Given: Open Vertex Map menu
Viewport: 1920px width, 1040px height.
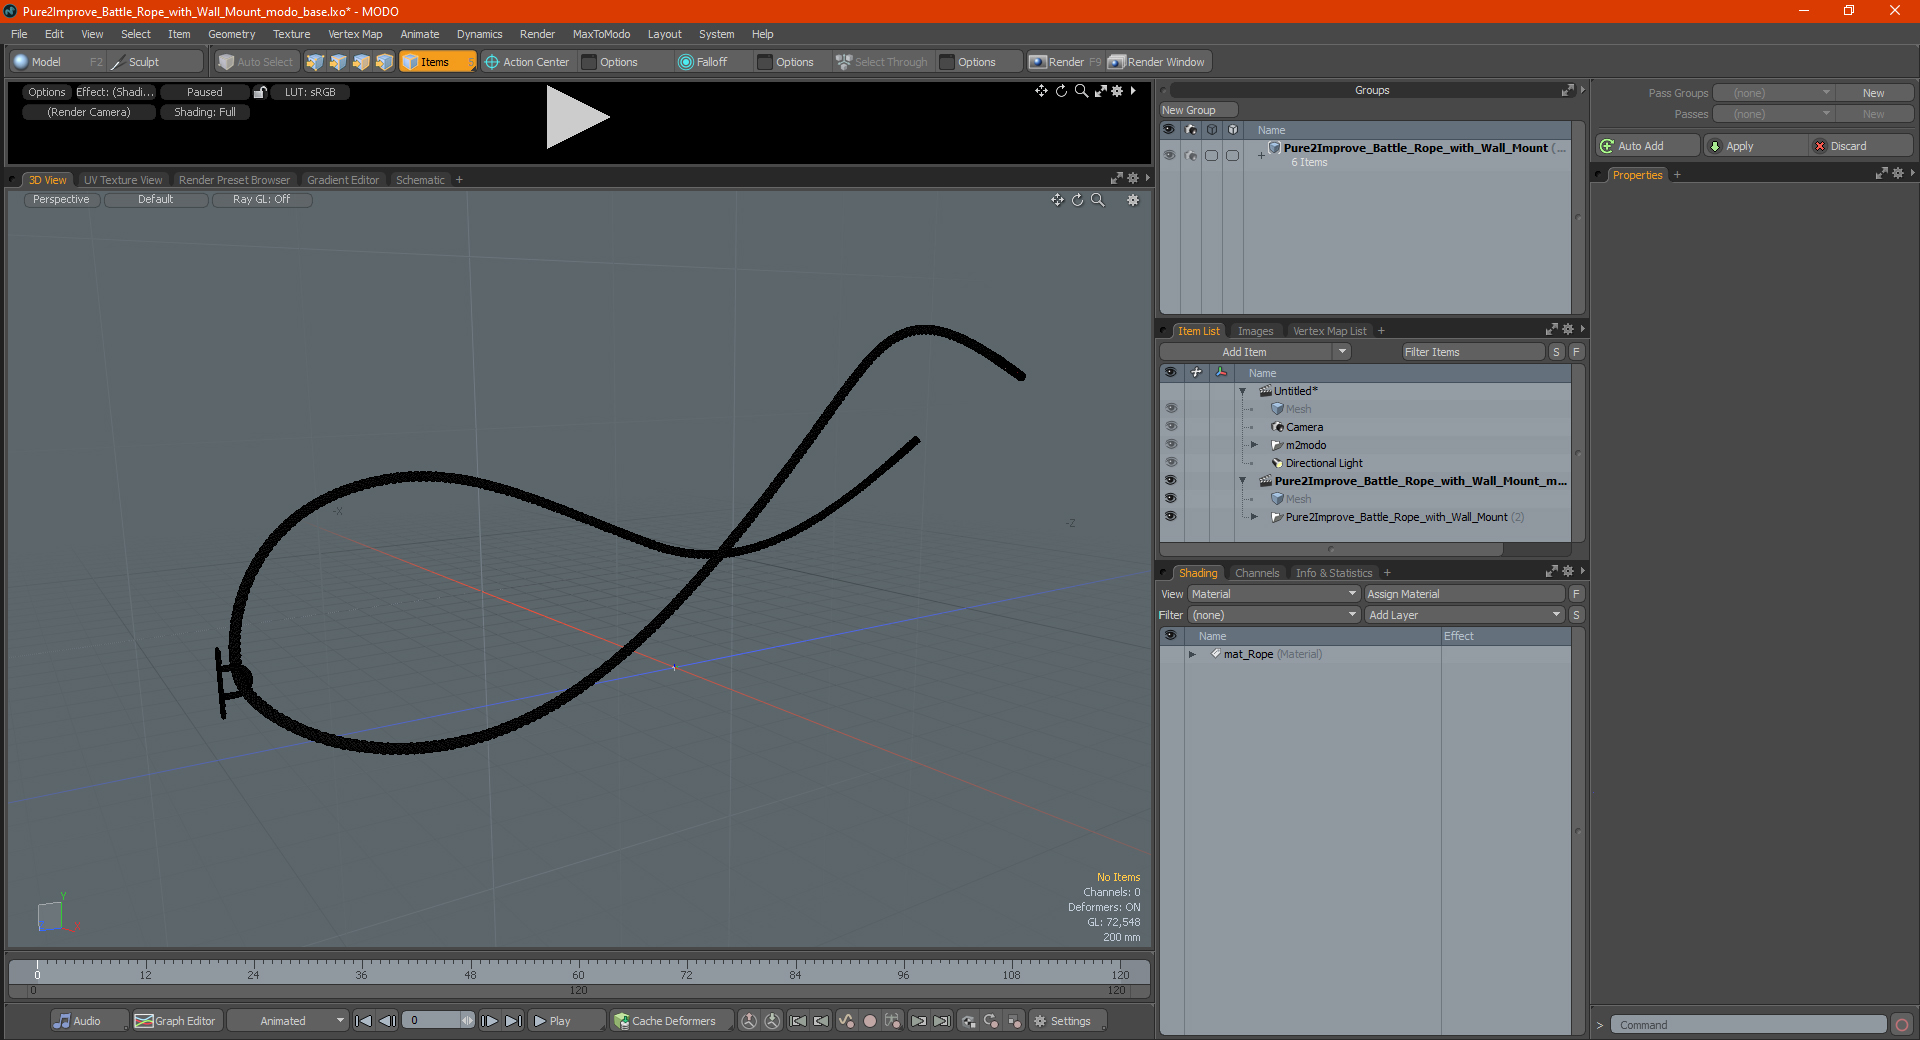Looking at the screenshot, I should click(x=355, y=34).
